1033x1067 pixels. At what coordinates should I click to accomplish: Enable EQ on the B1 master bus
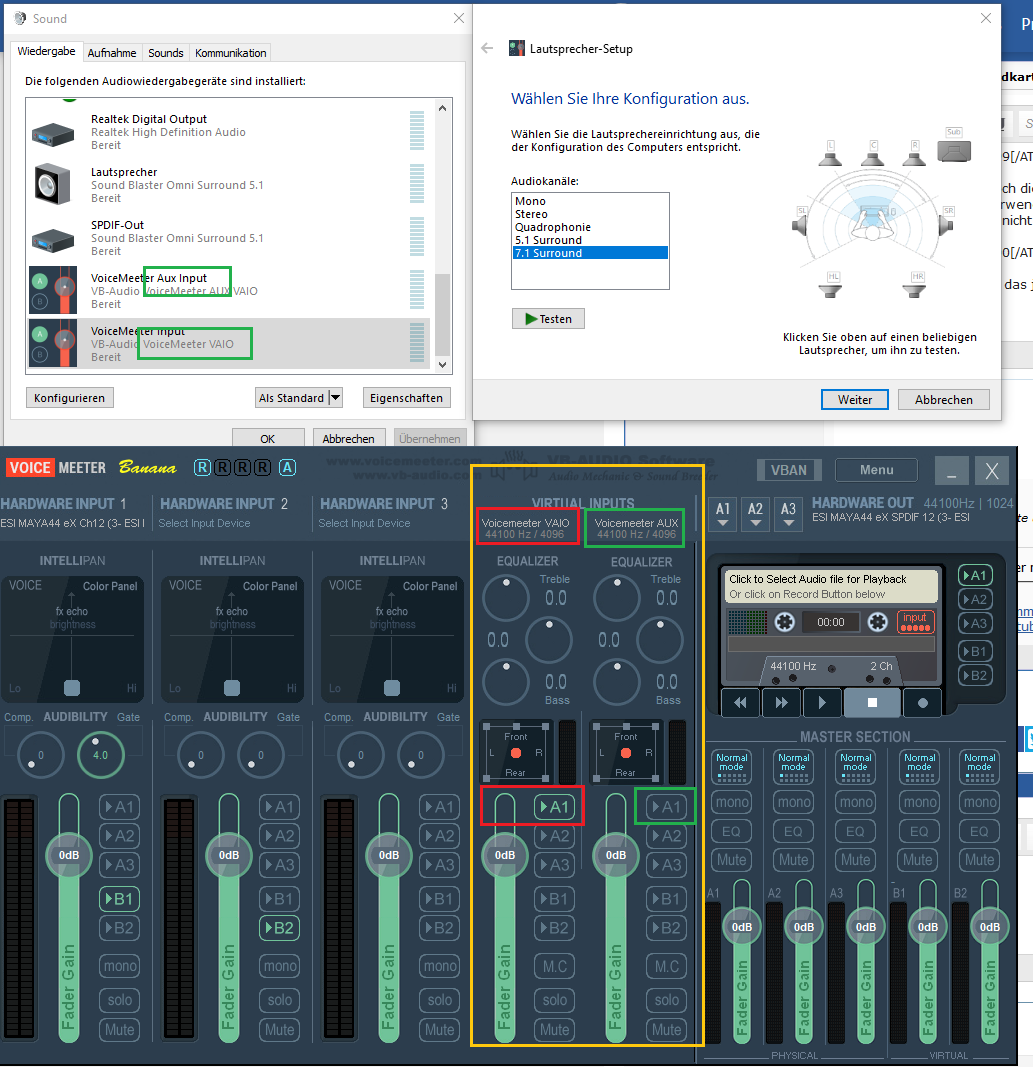[919, 832]
